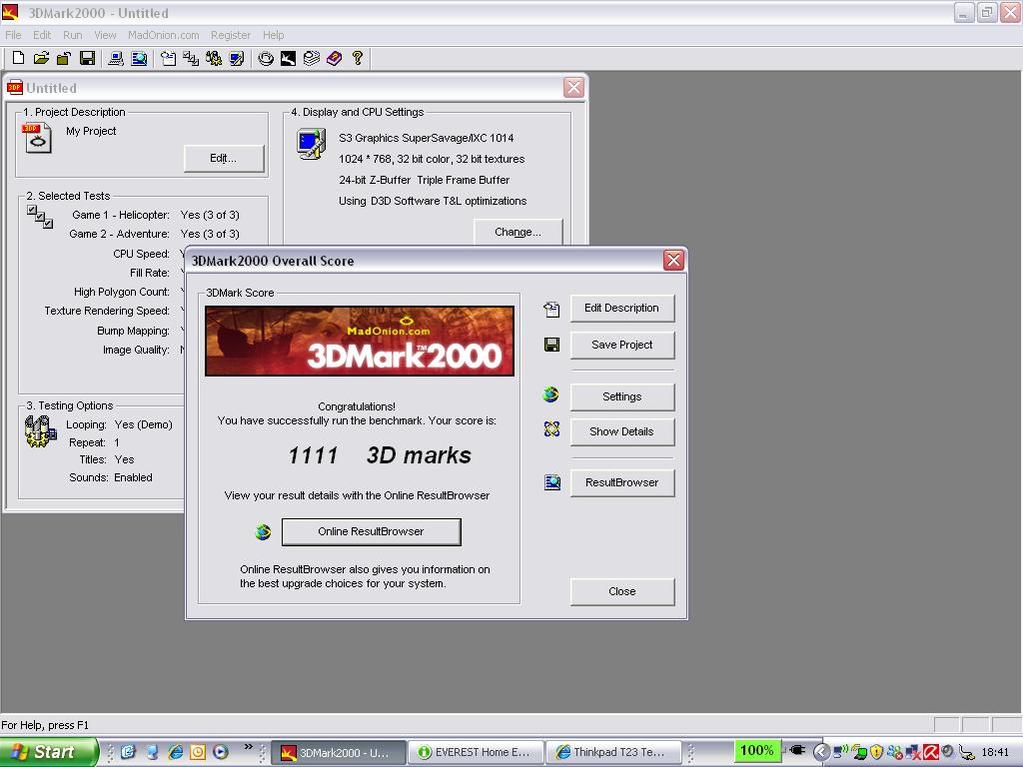The image size is (1023, 767).
Task: Click the purple help book toolbar icon
Action: coord(334,59)
